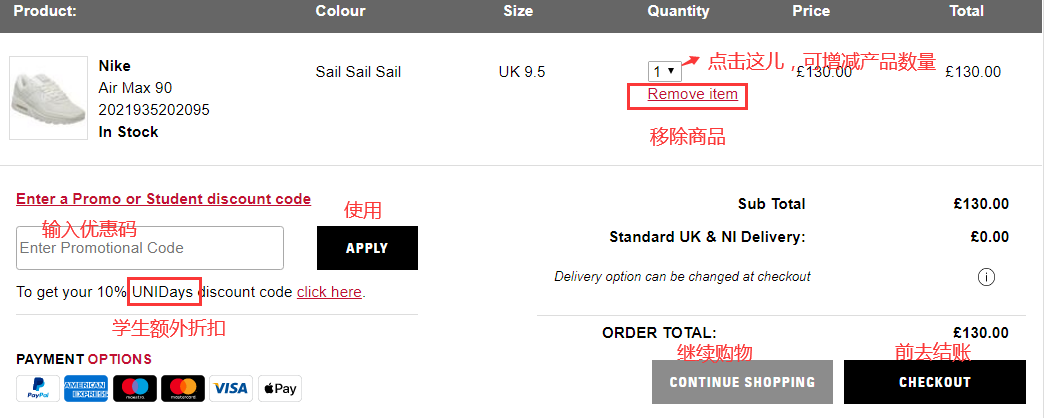The image size is (1046, 418).
Task: Focus the Enter Promotional Code field
Action: (x=150, y=248)
